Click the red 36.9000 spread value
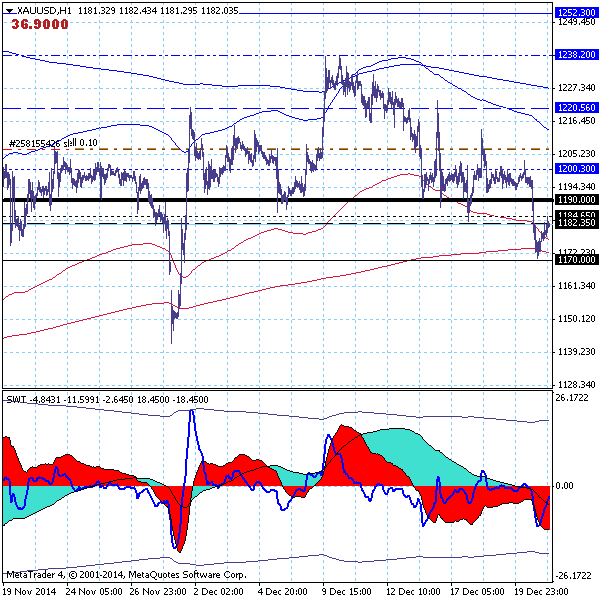 tap(40, 24)
